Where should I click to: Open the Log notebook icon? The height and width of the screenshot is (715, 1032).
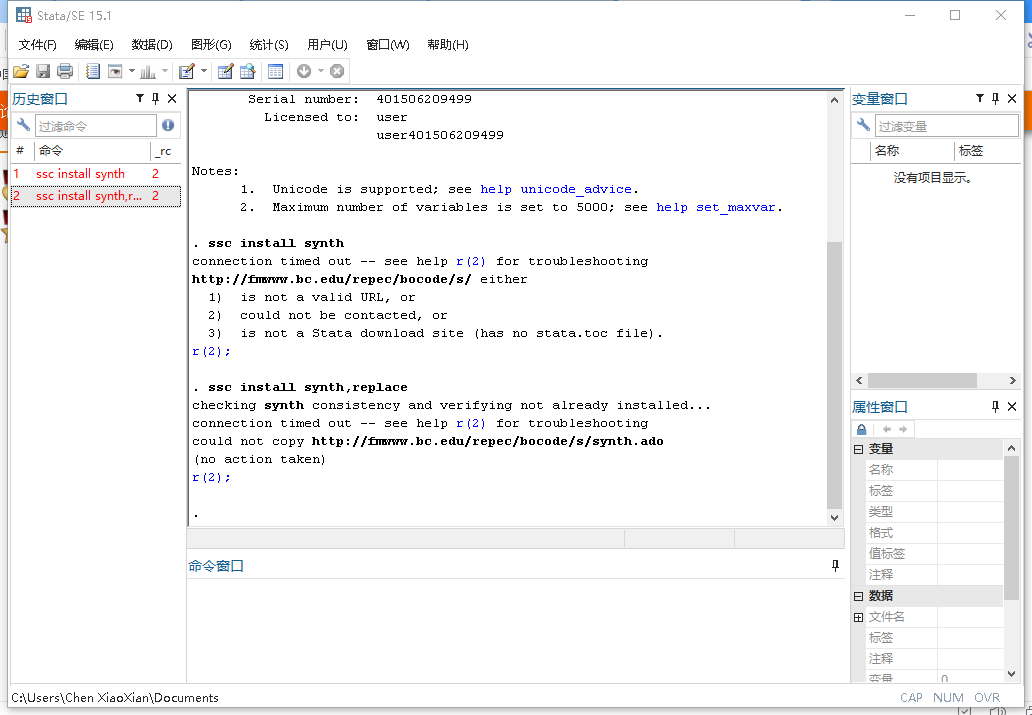pos(93,71)
